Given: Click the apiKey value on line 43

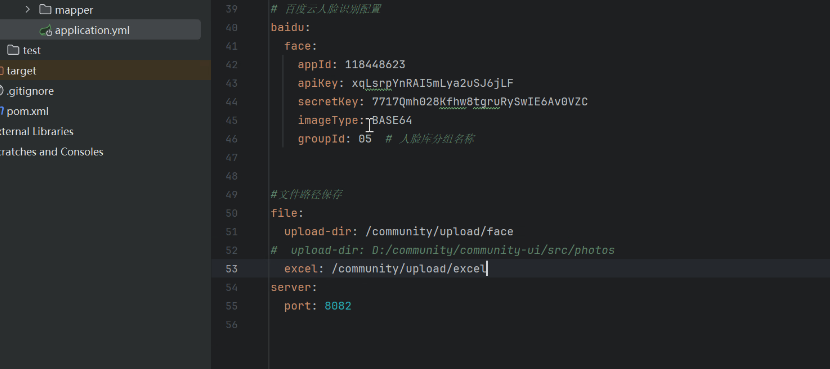Looking at the screenshot, I should (432, 83).
